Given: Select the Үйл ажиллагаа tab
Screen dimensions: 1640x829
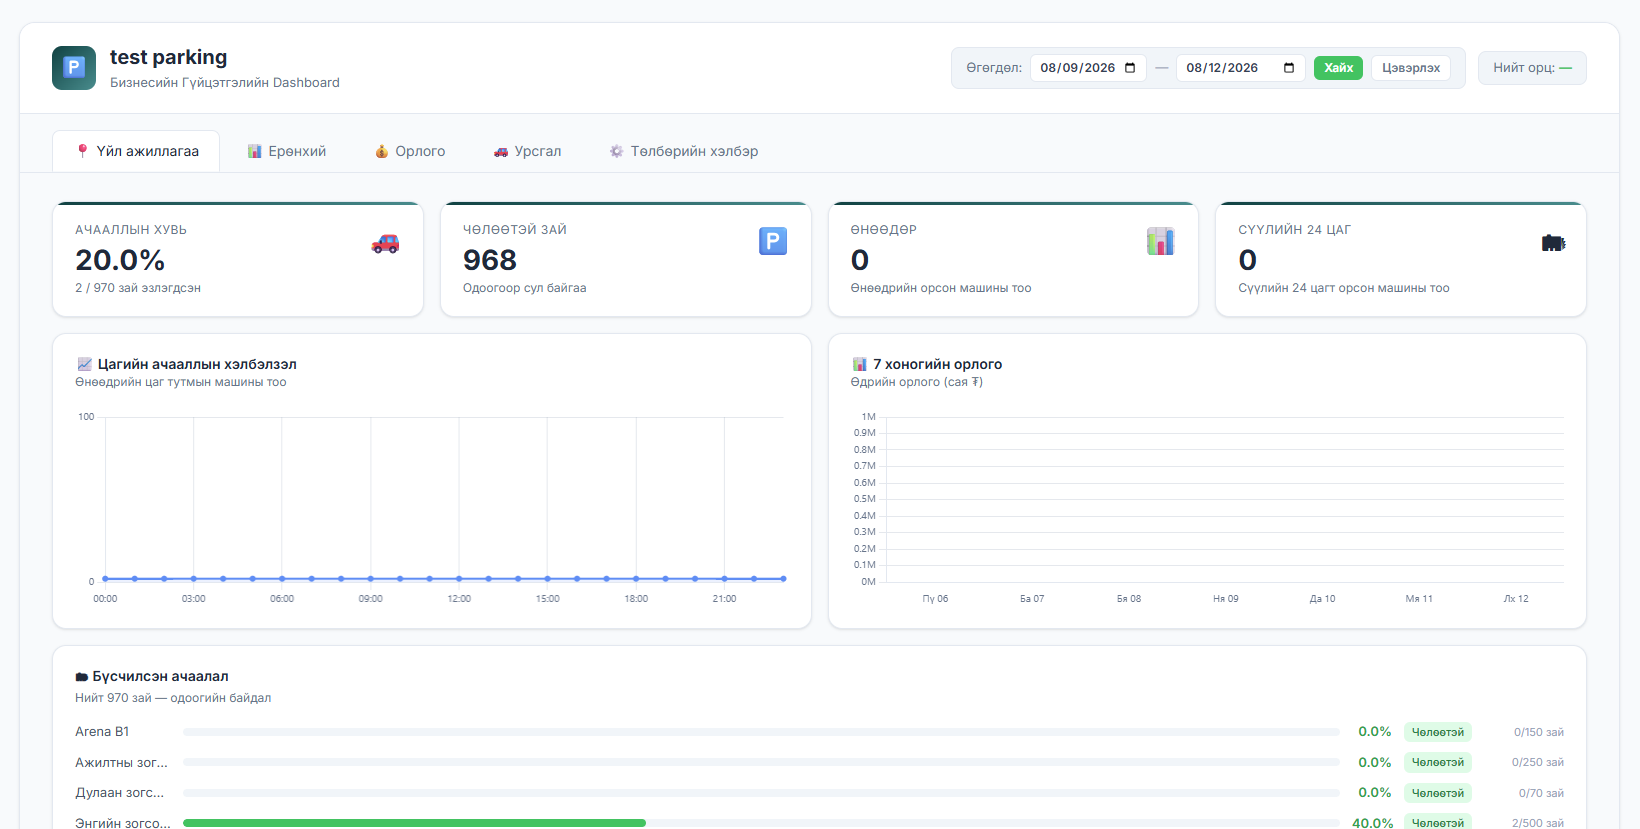Looking at the screenshot, I should click(137, 151).
